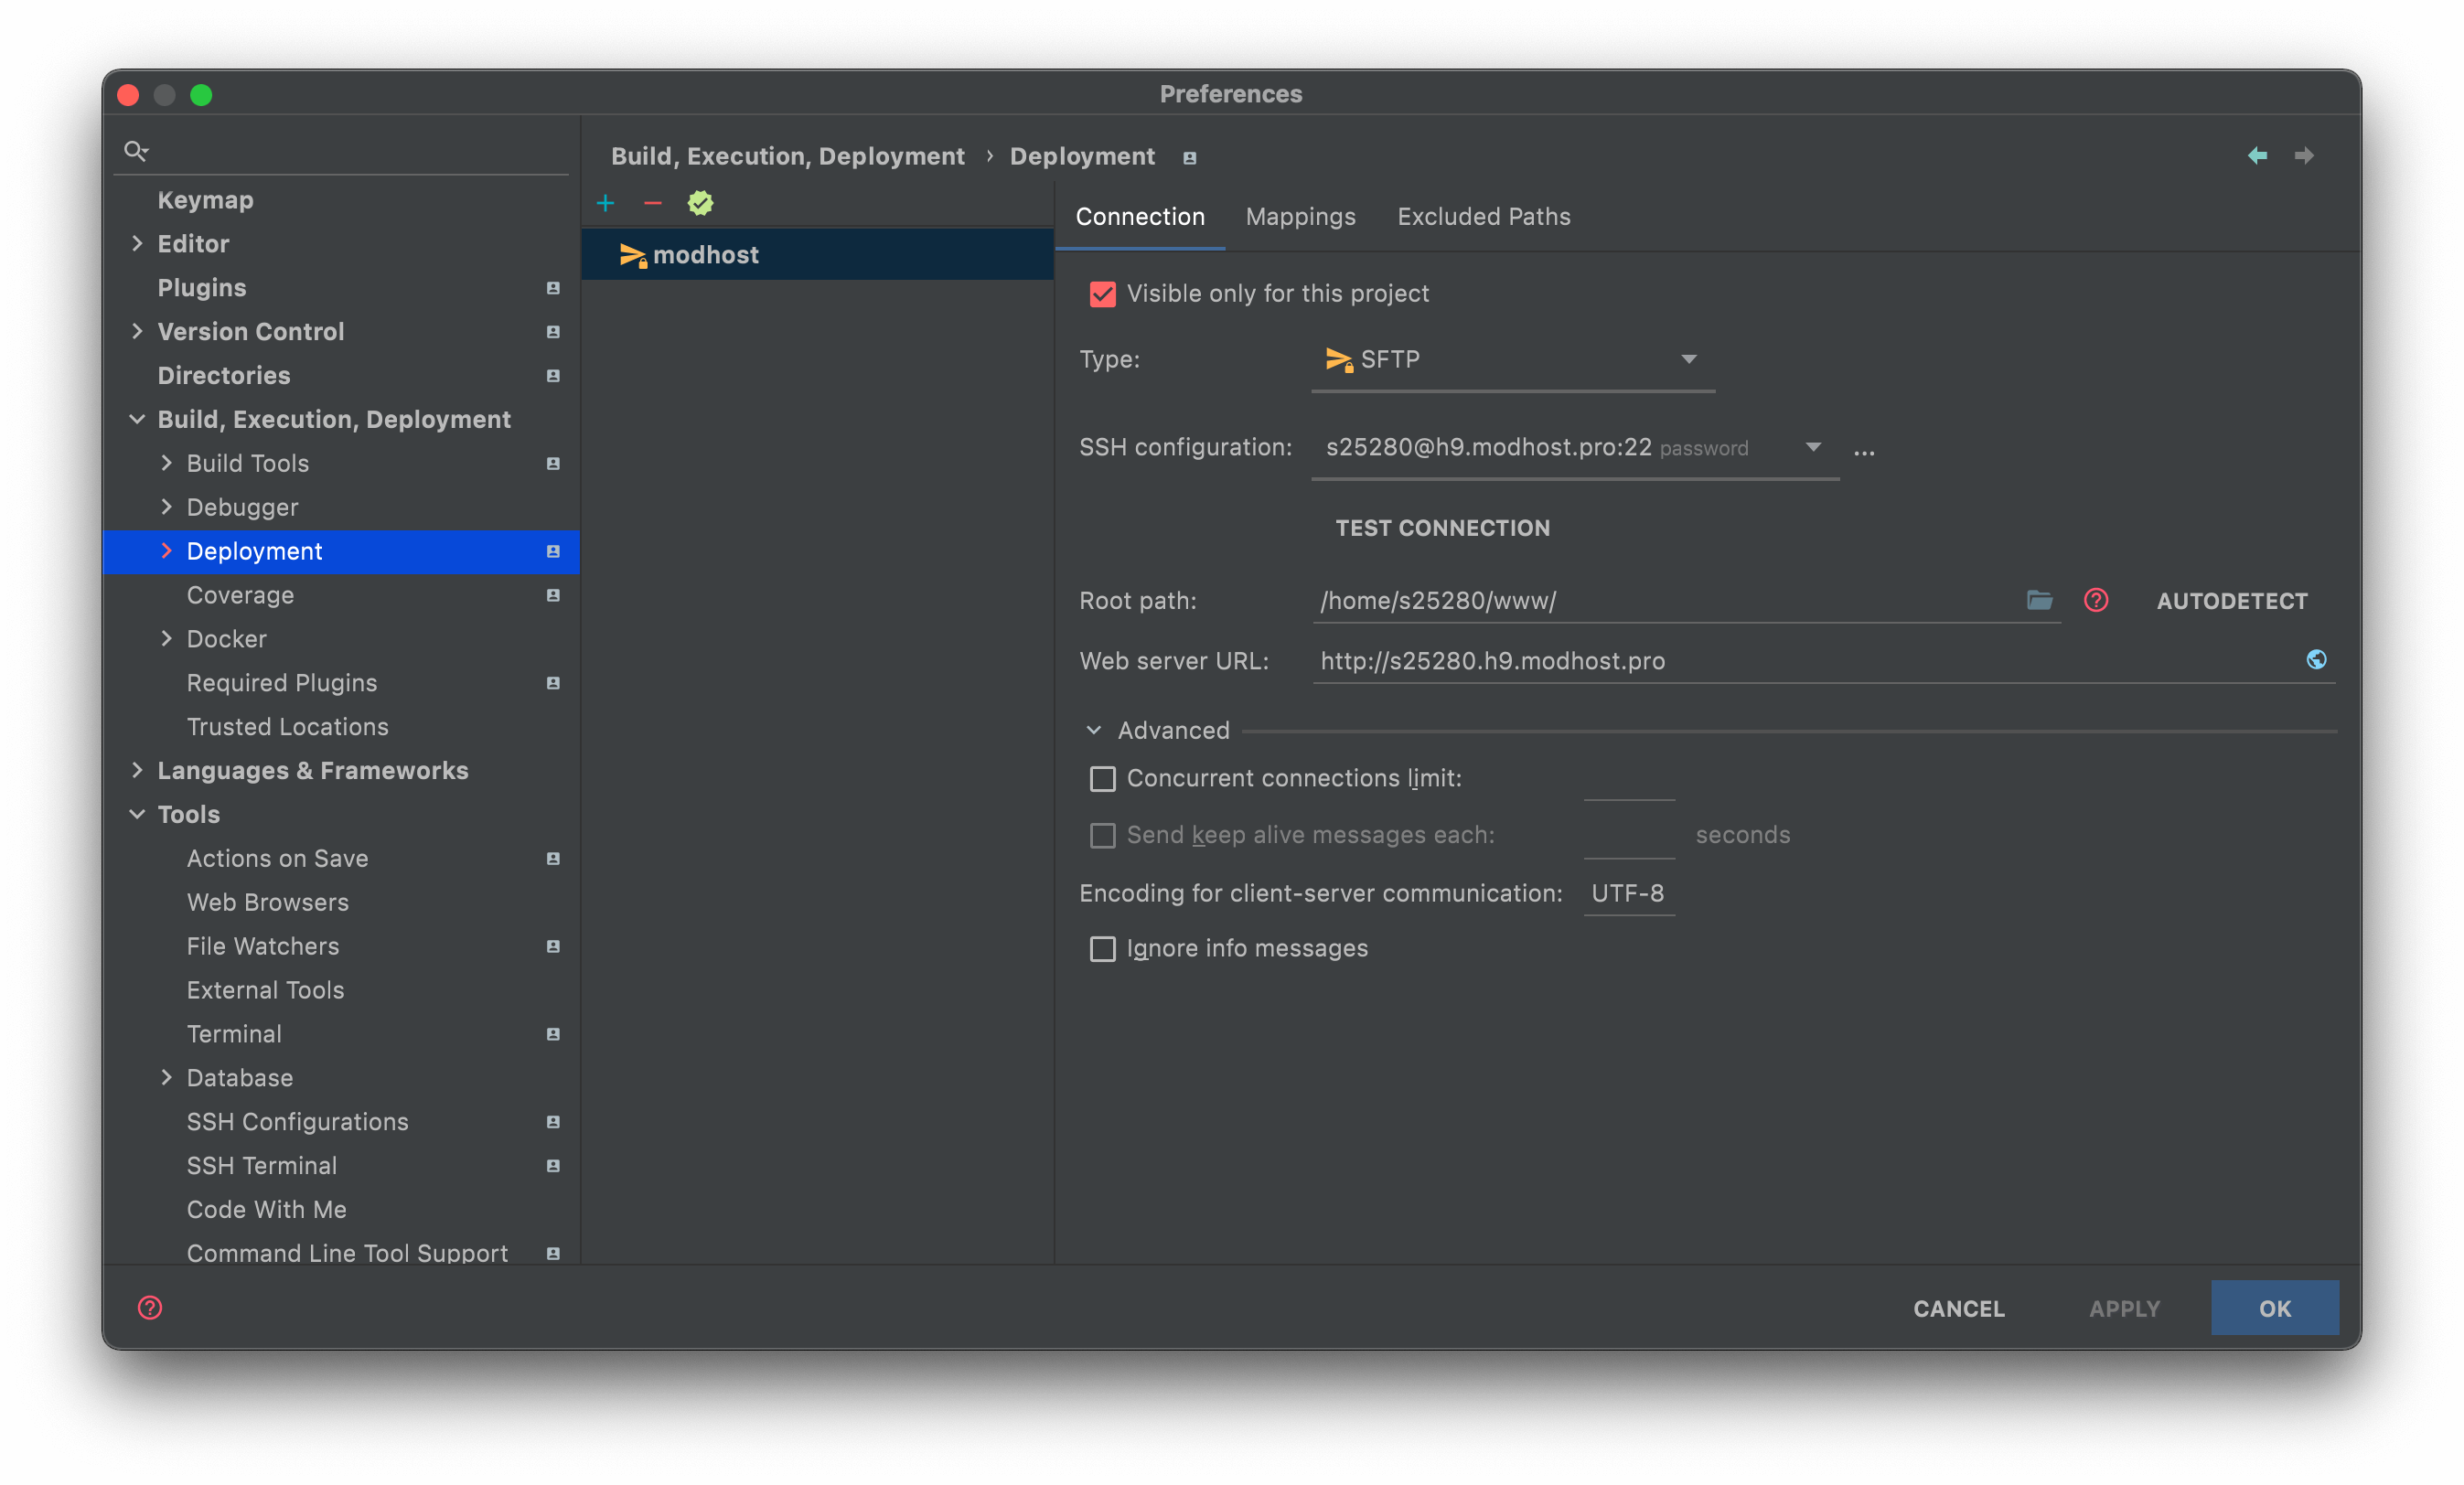This screenshot has height=1485, width=2464.
Task: Expand the SSH configuration dropdown
Action: (x=1813, y=449)
